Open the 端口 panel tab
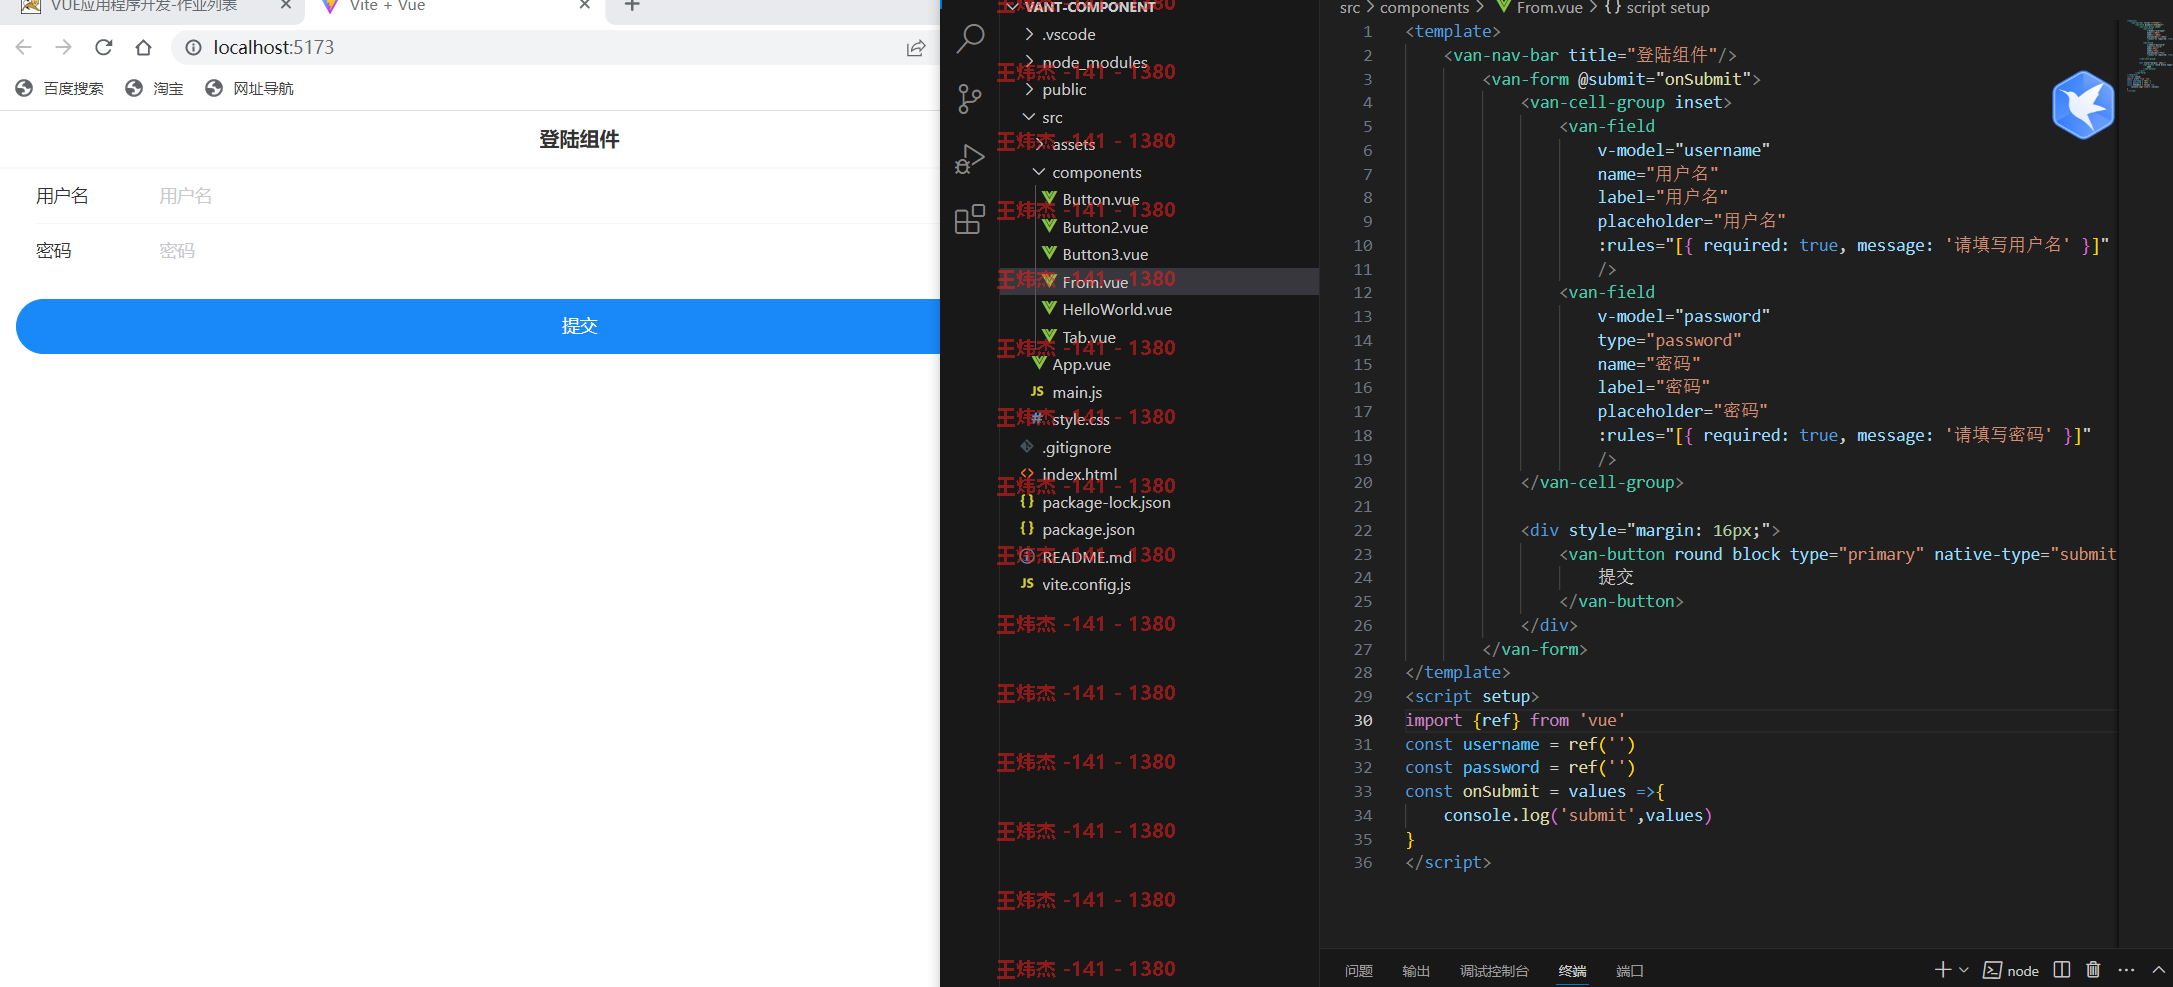2173x987 pixels. click(1630, 971)
